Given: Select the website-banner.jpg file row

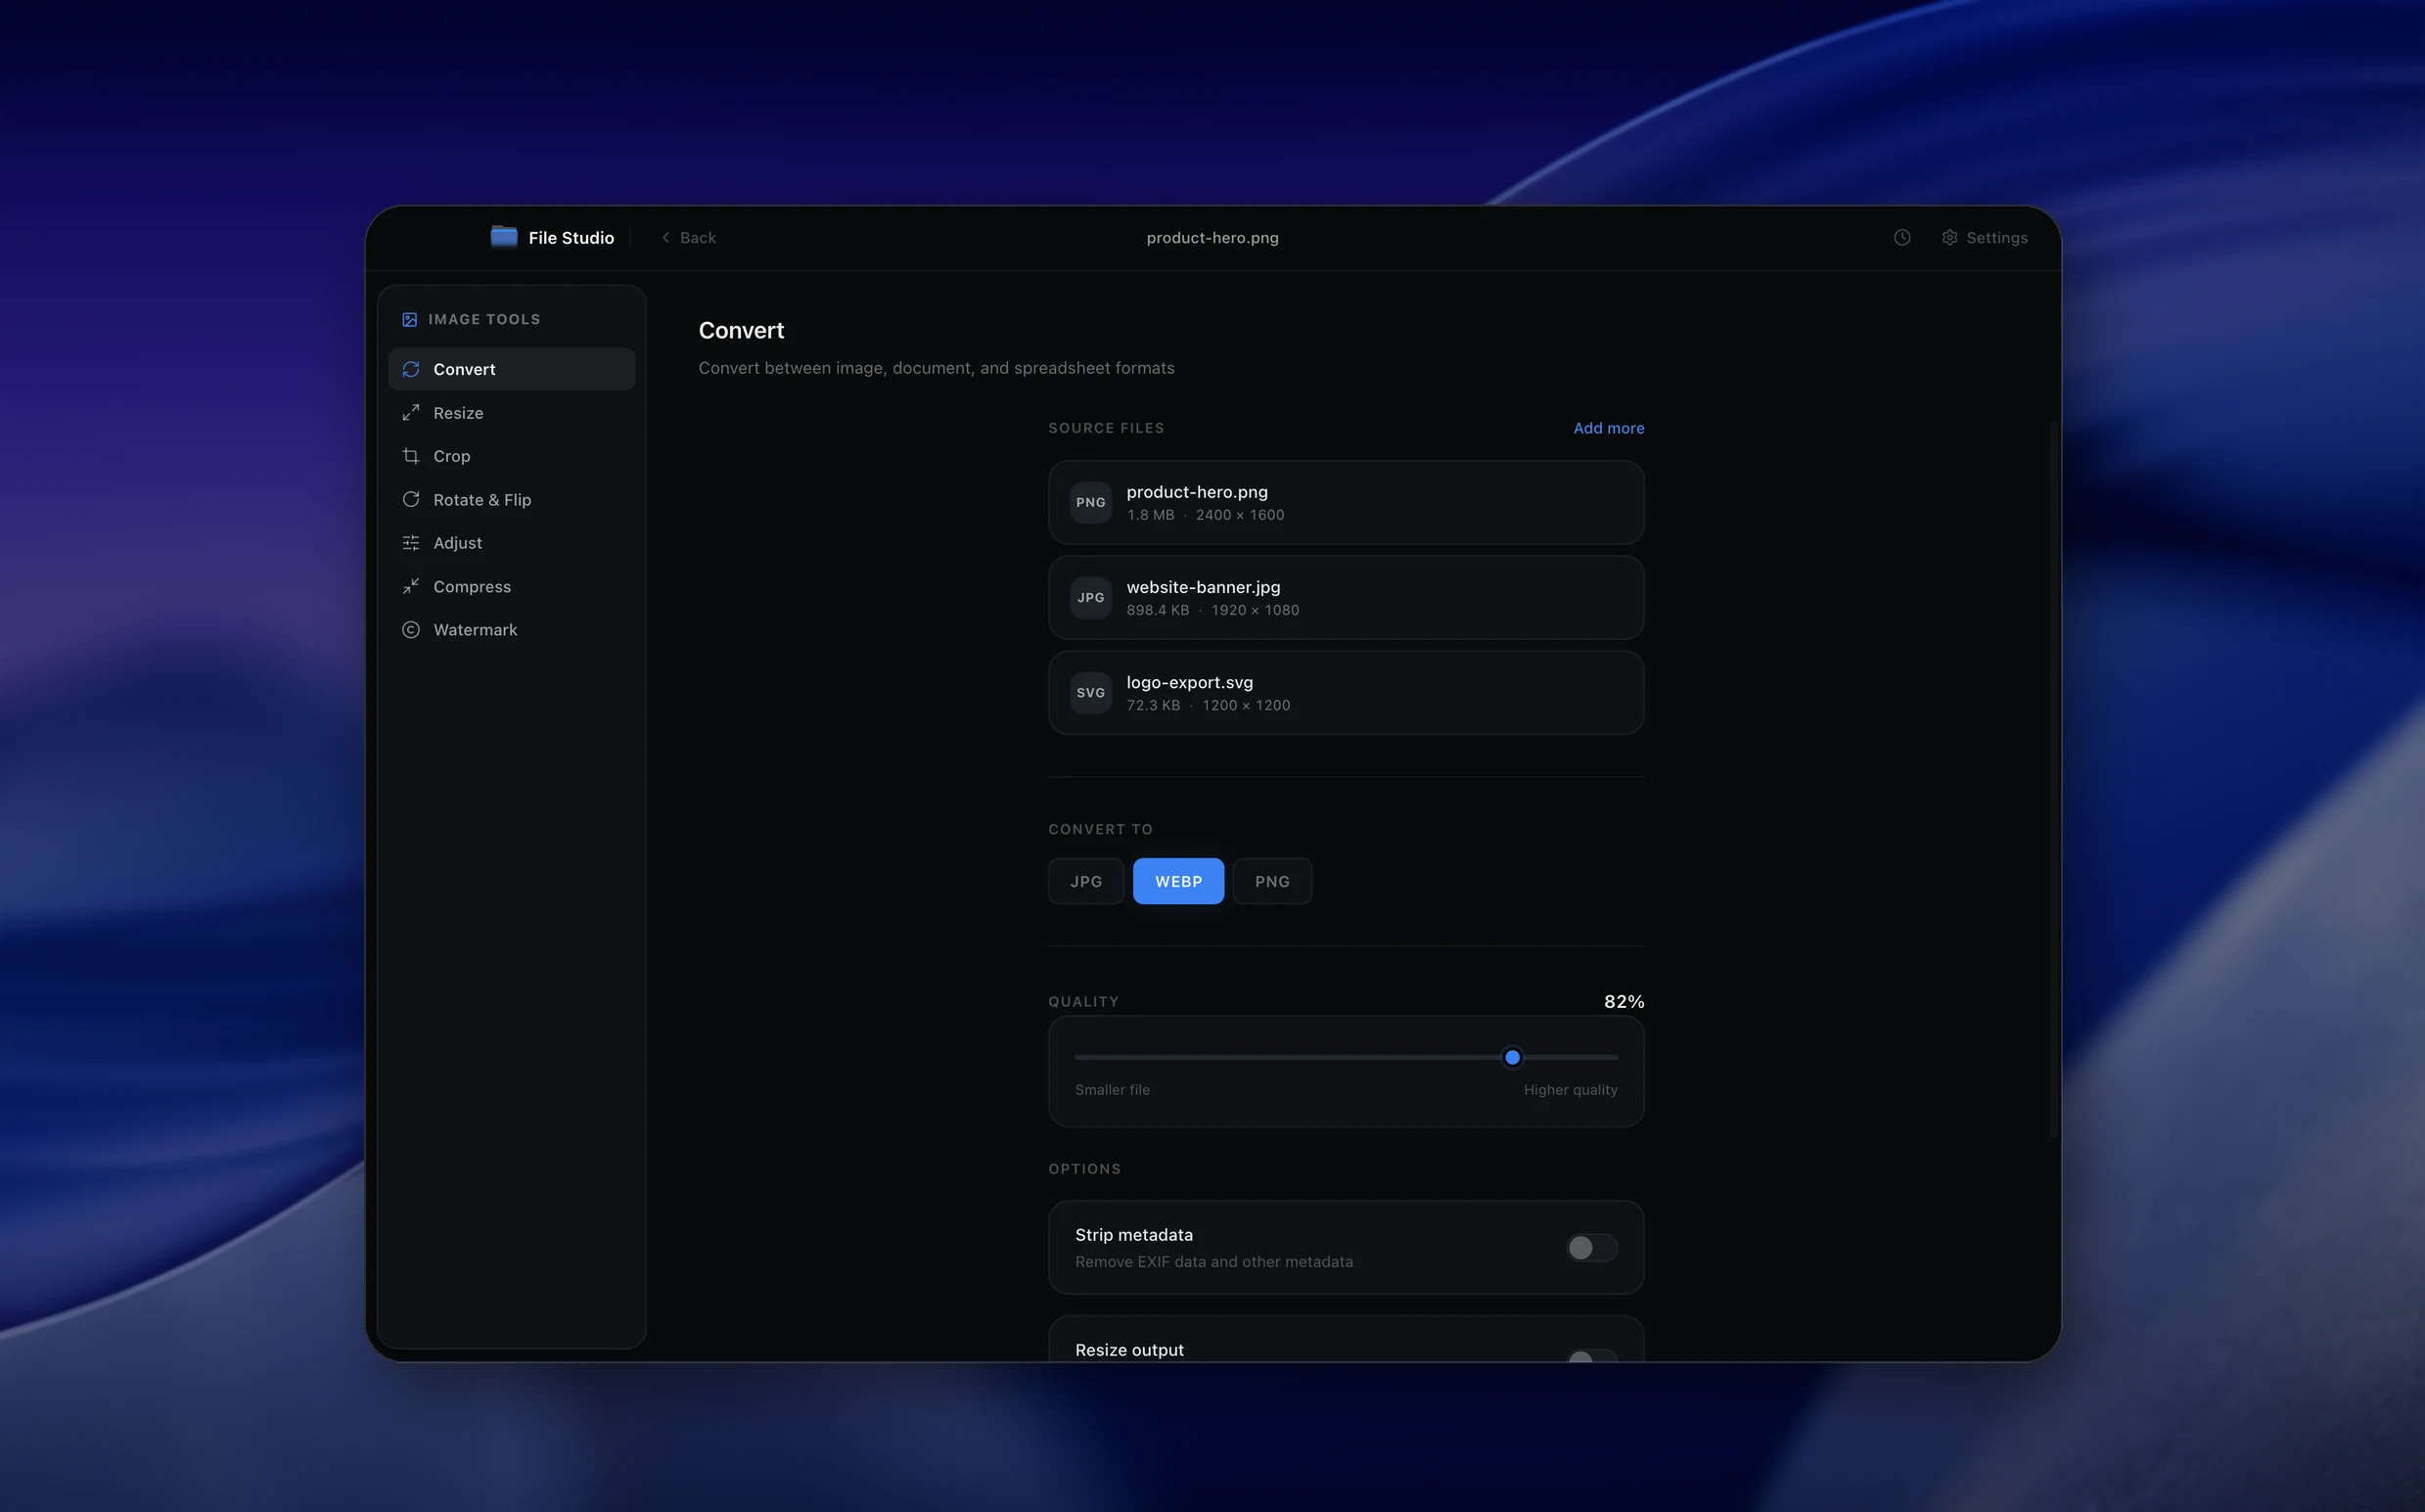Looking at the screenshot, I should (1346, 597).
